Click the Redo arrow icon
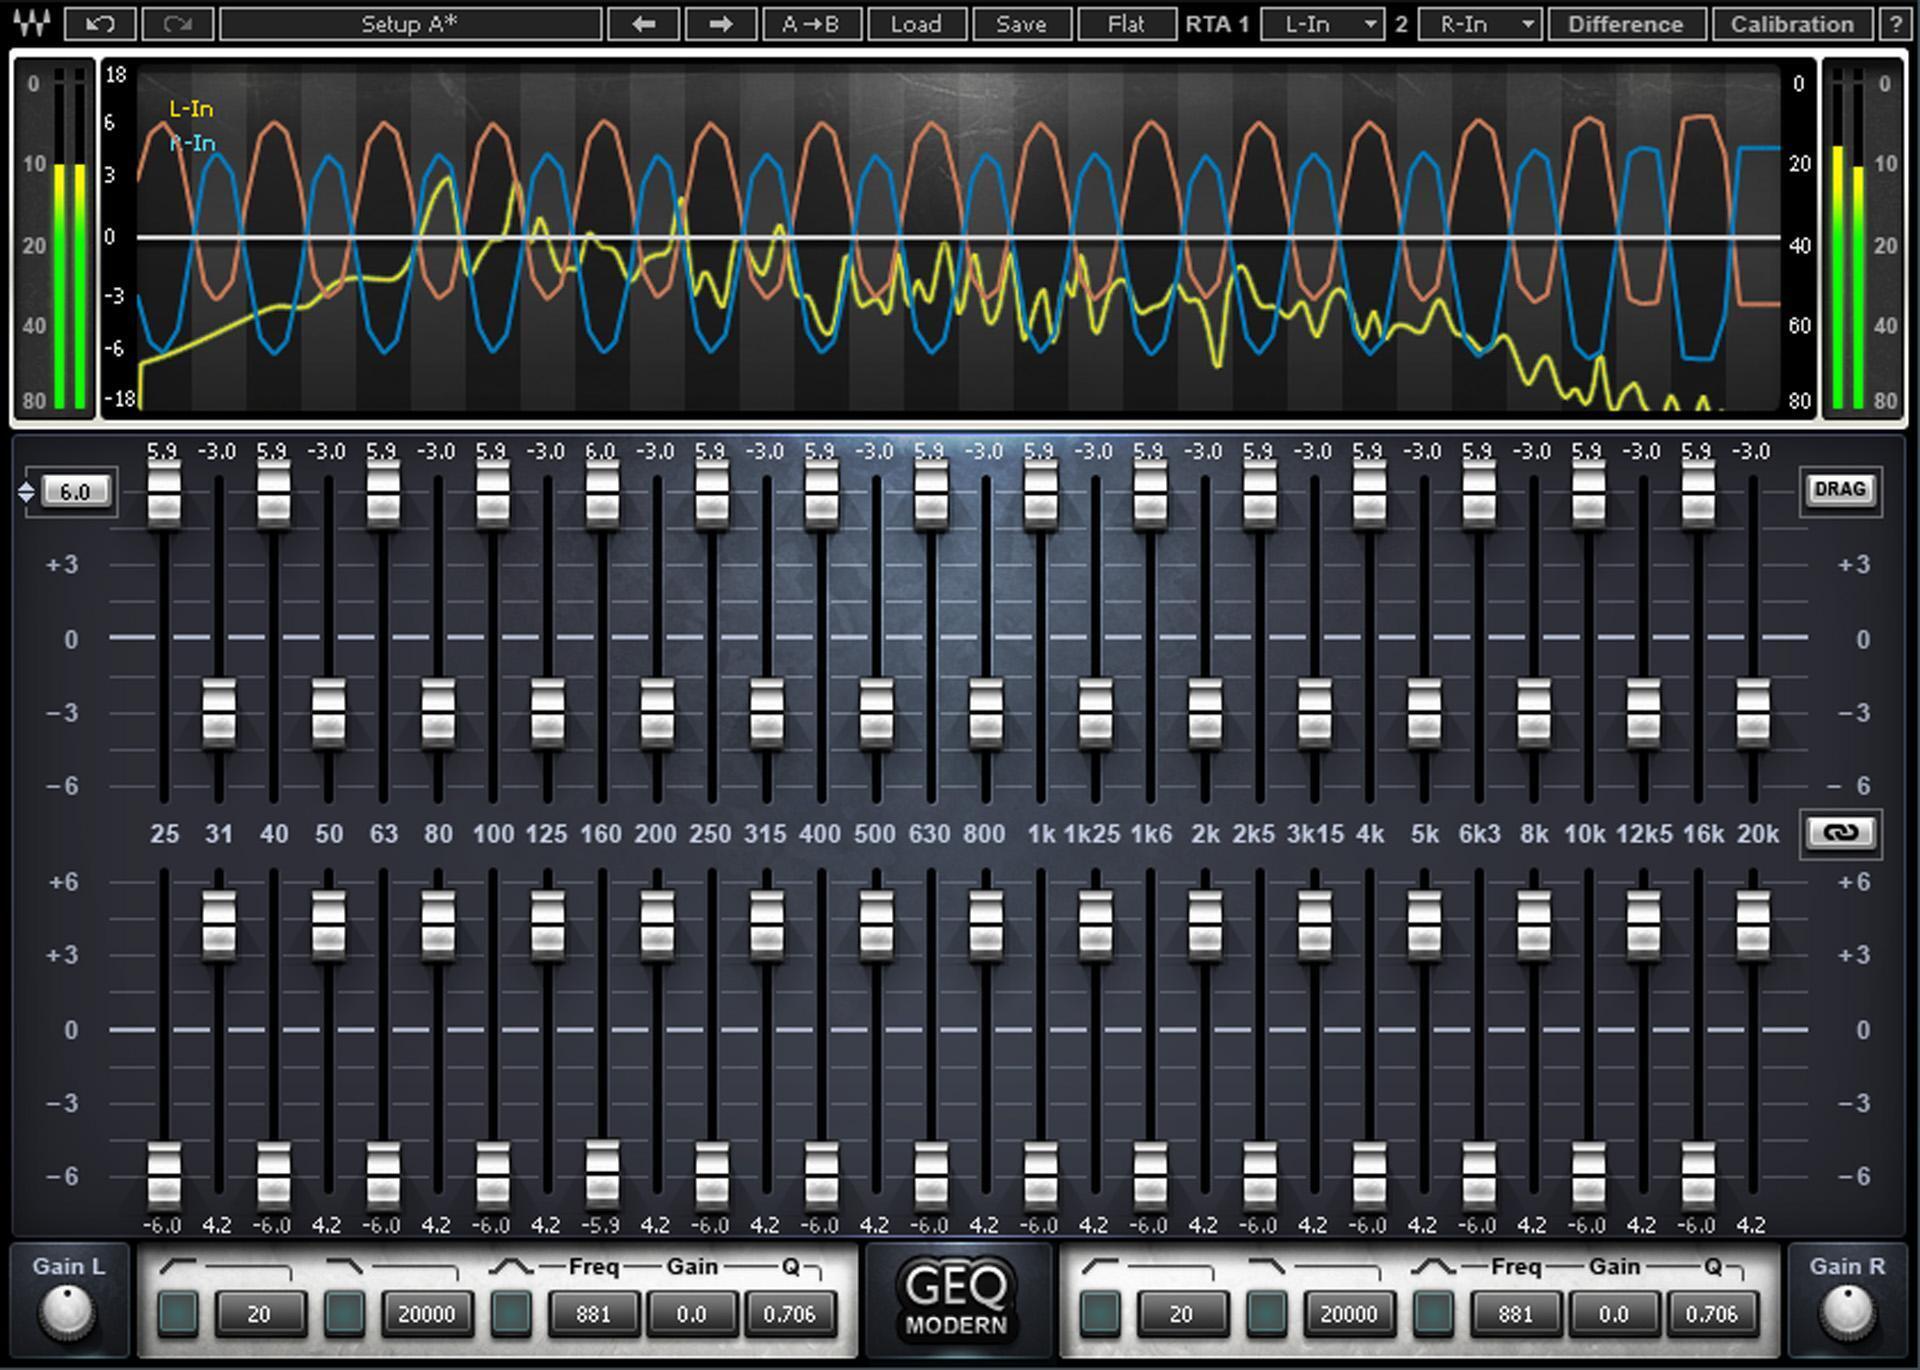Viewport: 1920px width, 1370px height. point(177,24)
